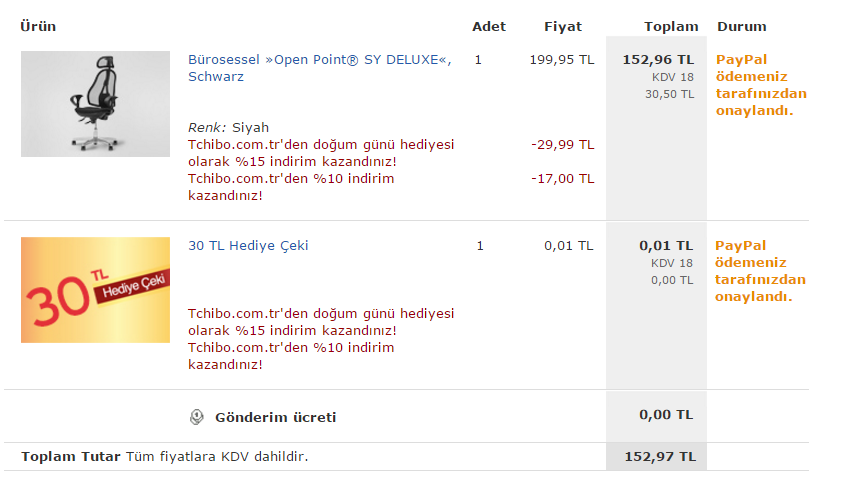Open the Bürosessel Open Point SY DELUXE link
The width and height of the screenshot is (855, 484).
[x=320, y=68]
